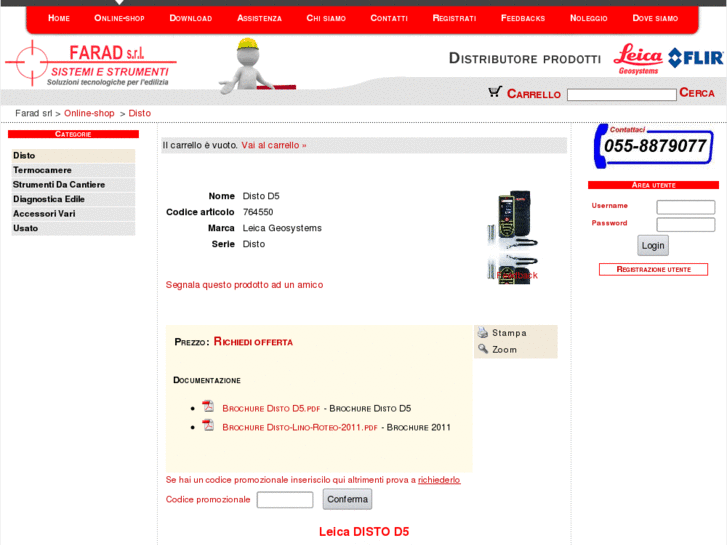This screenshot has width=727, height=545.
Task: Select Usato category
Action: 73,228
